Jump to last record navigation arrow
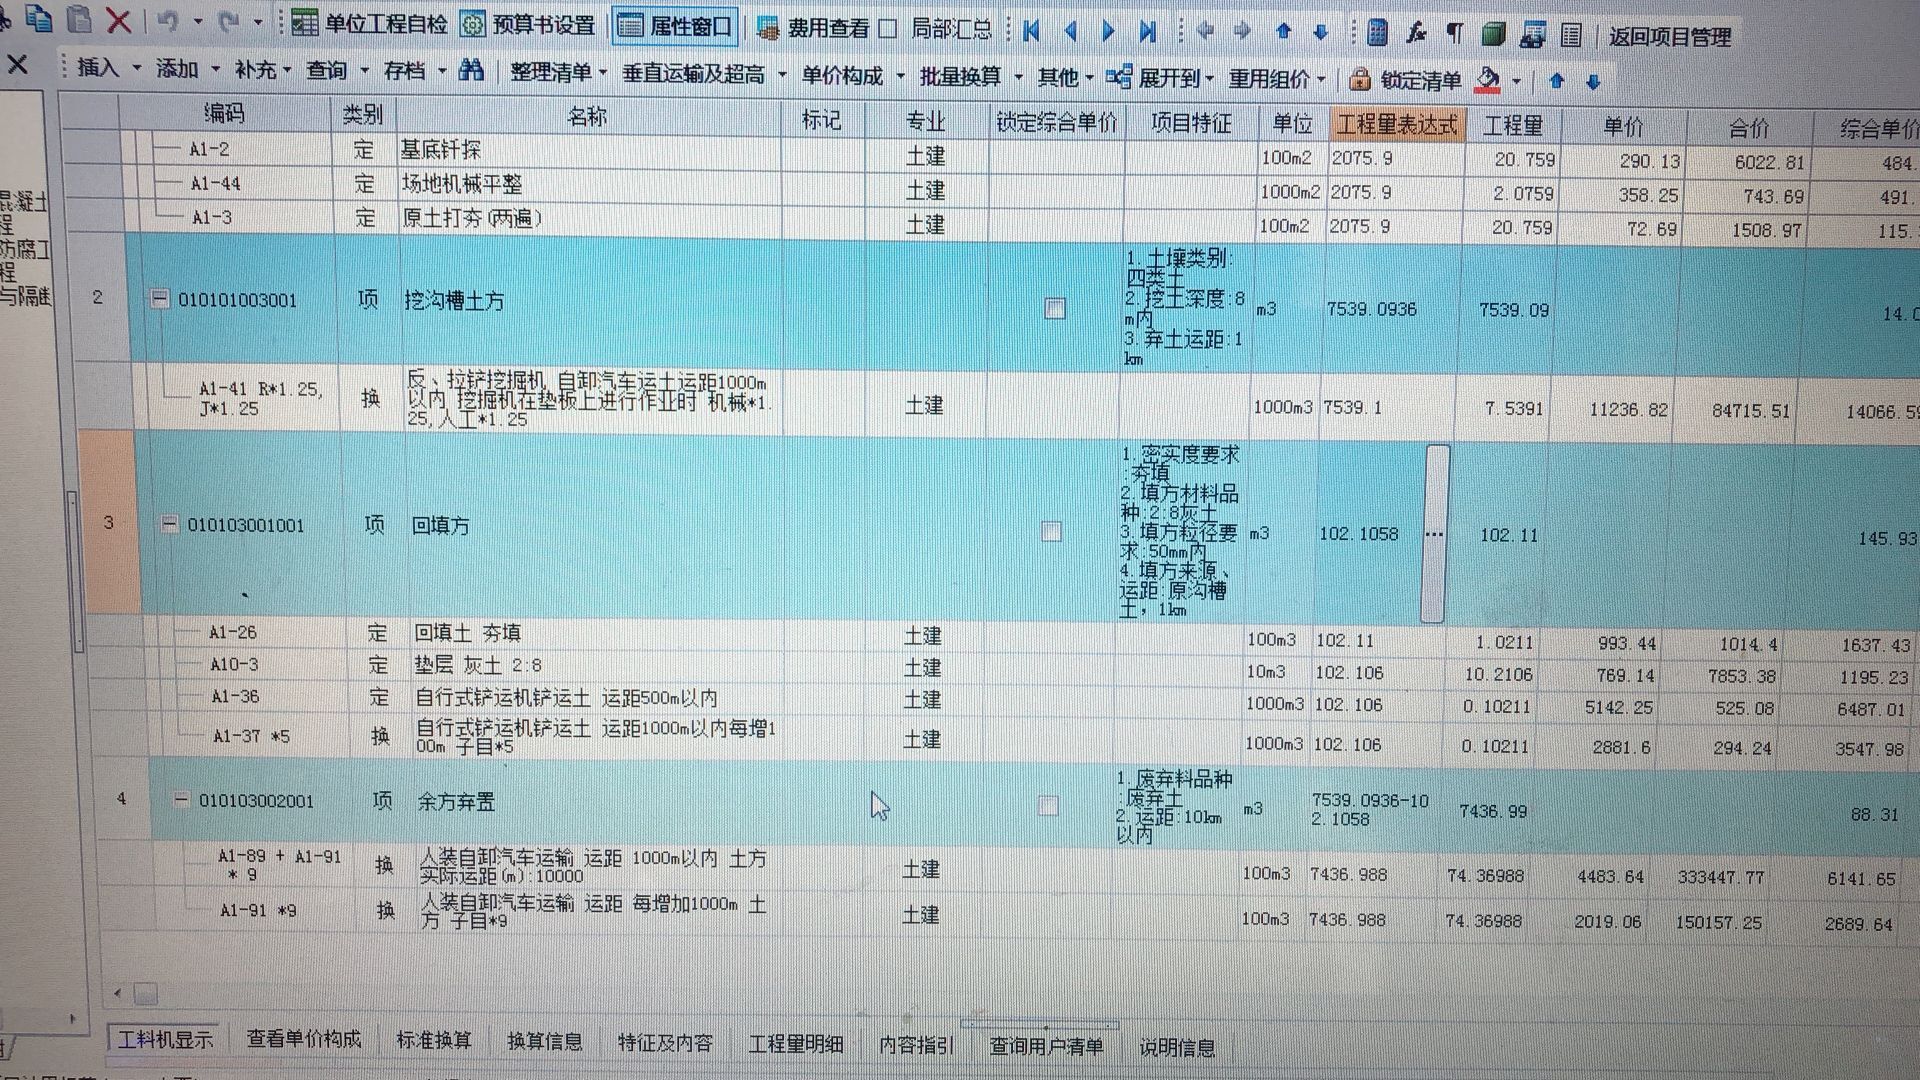The width and height of the screenshot is (1920, 1080). (x=1148, y=31)
